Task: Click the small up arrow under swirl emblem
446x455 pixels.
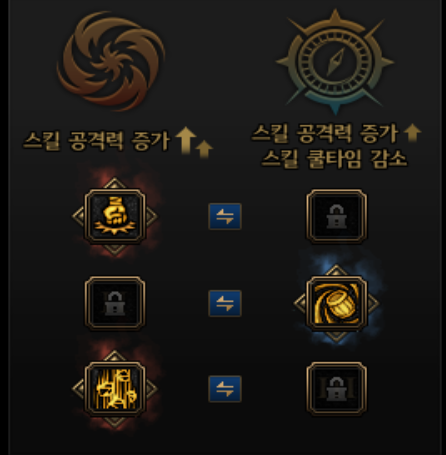Action: point(204,149)
